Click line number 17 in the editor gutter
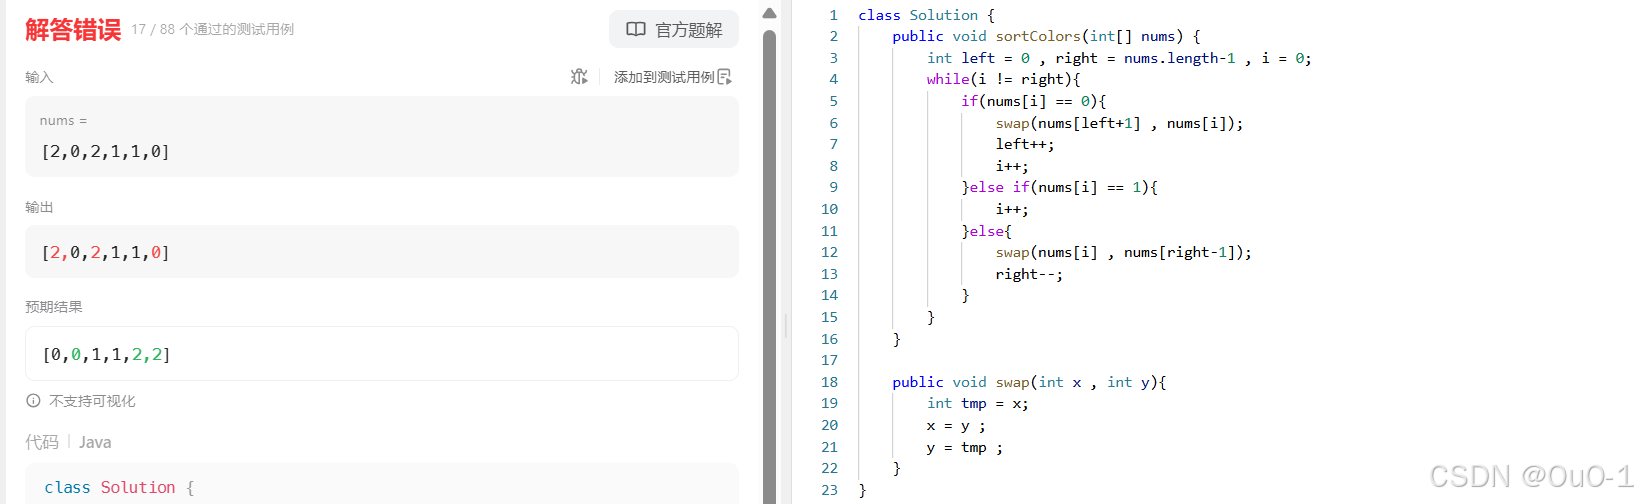This screenshot has height=504, width=1638. tap(829, 360)
